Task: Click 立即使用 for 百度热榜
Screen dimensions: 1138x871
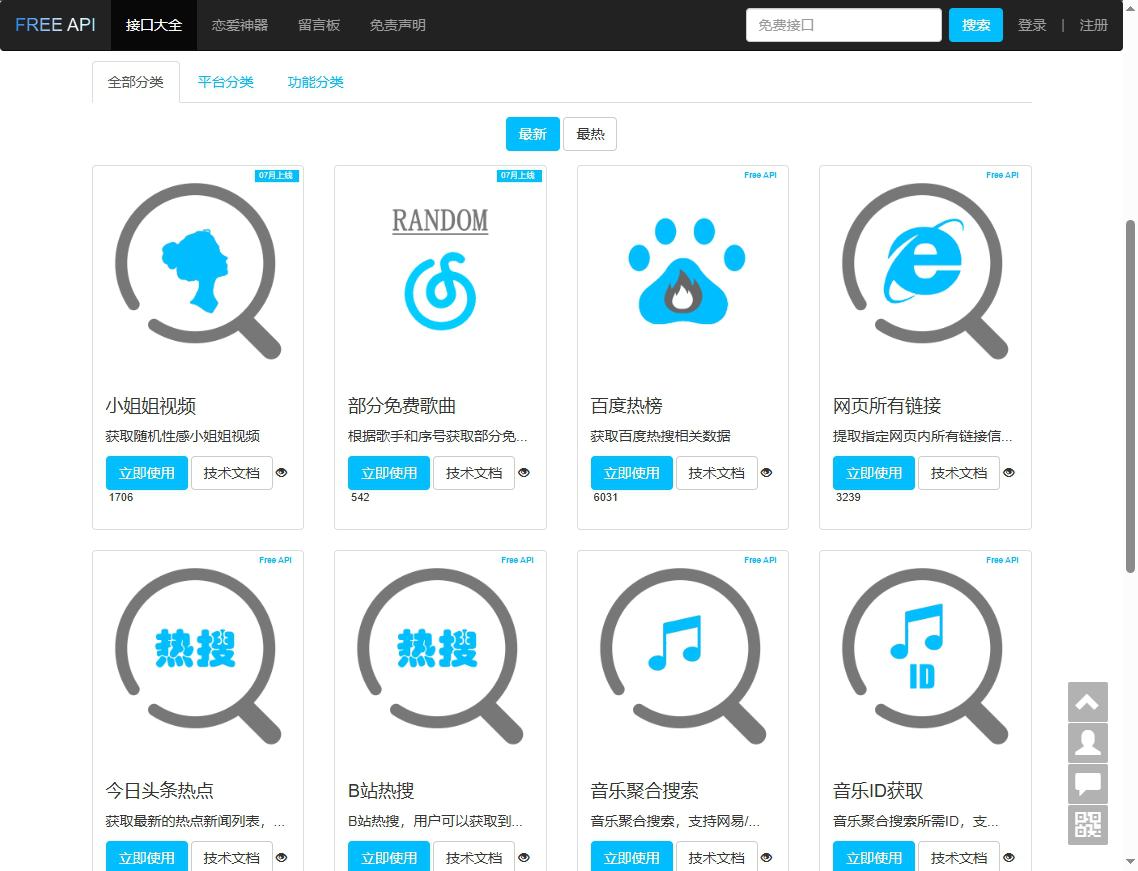Action: [x=631, y=473]
